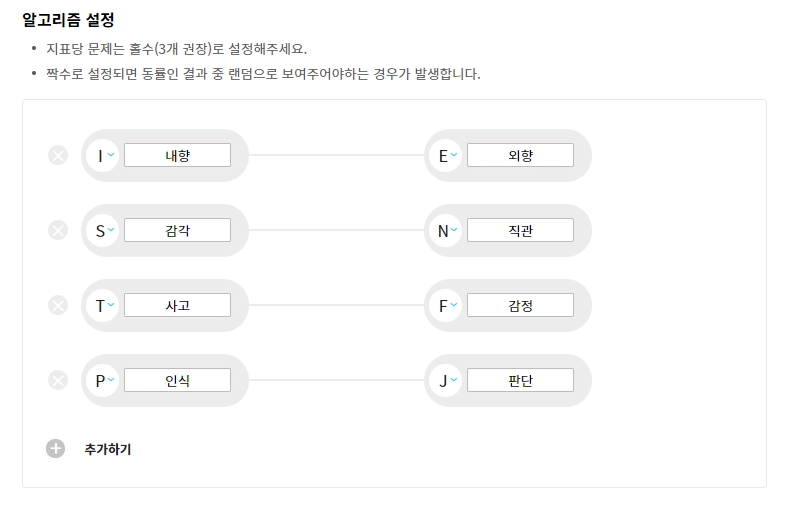Expand the P letter dropdown
789x507 pixels.
(103, 380)
